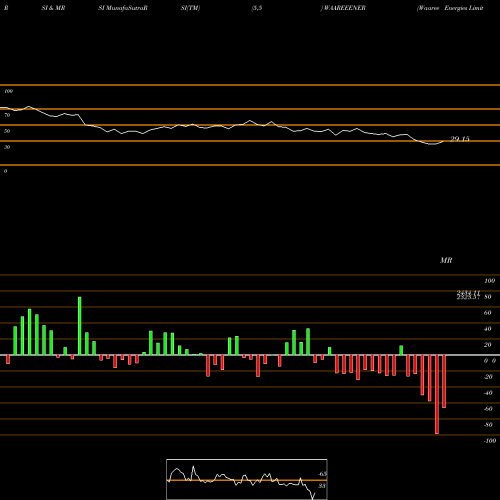Click the 70 level label on RSI axis

pyautogui.click(x=7, y=115)
